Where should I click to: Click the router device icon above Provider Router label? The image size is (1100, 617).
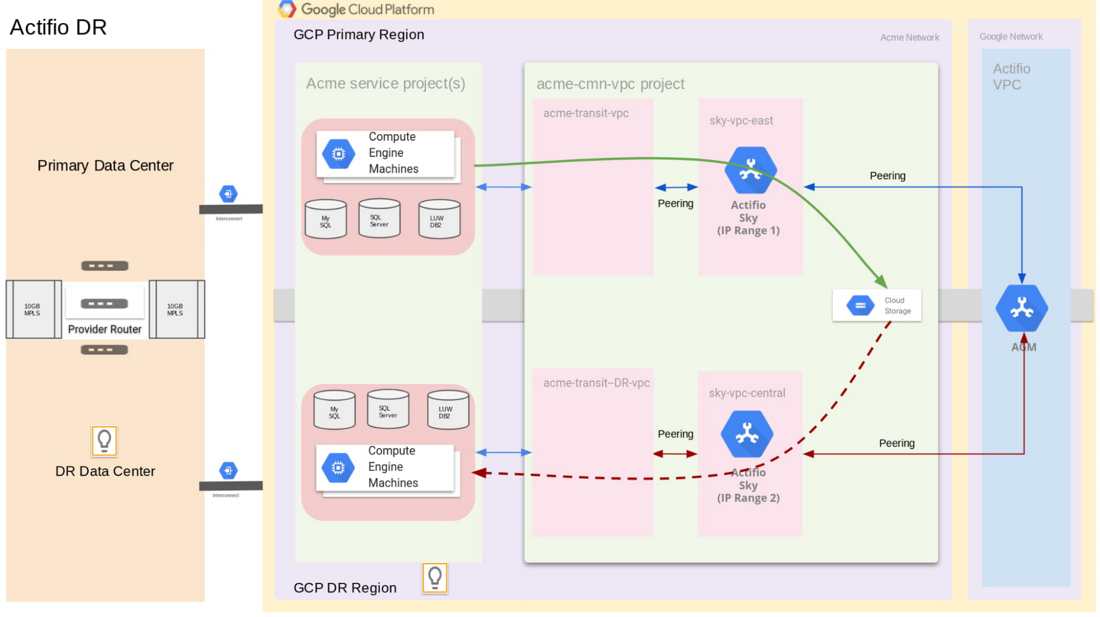coord(105,304)
